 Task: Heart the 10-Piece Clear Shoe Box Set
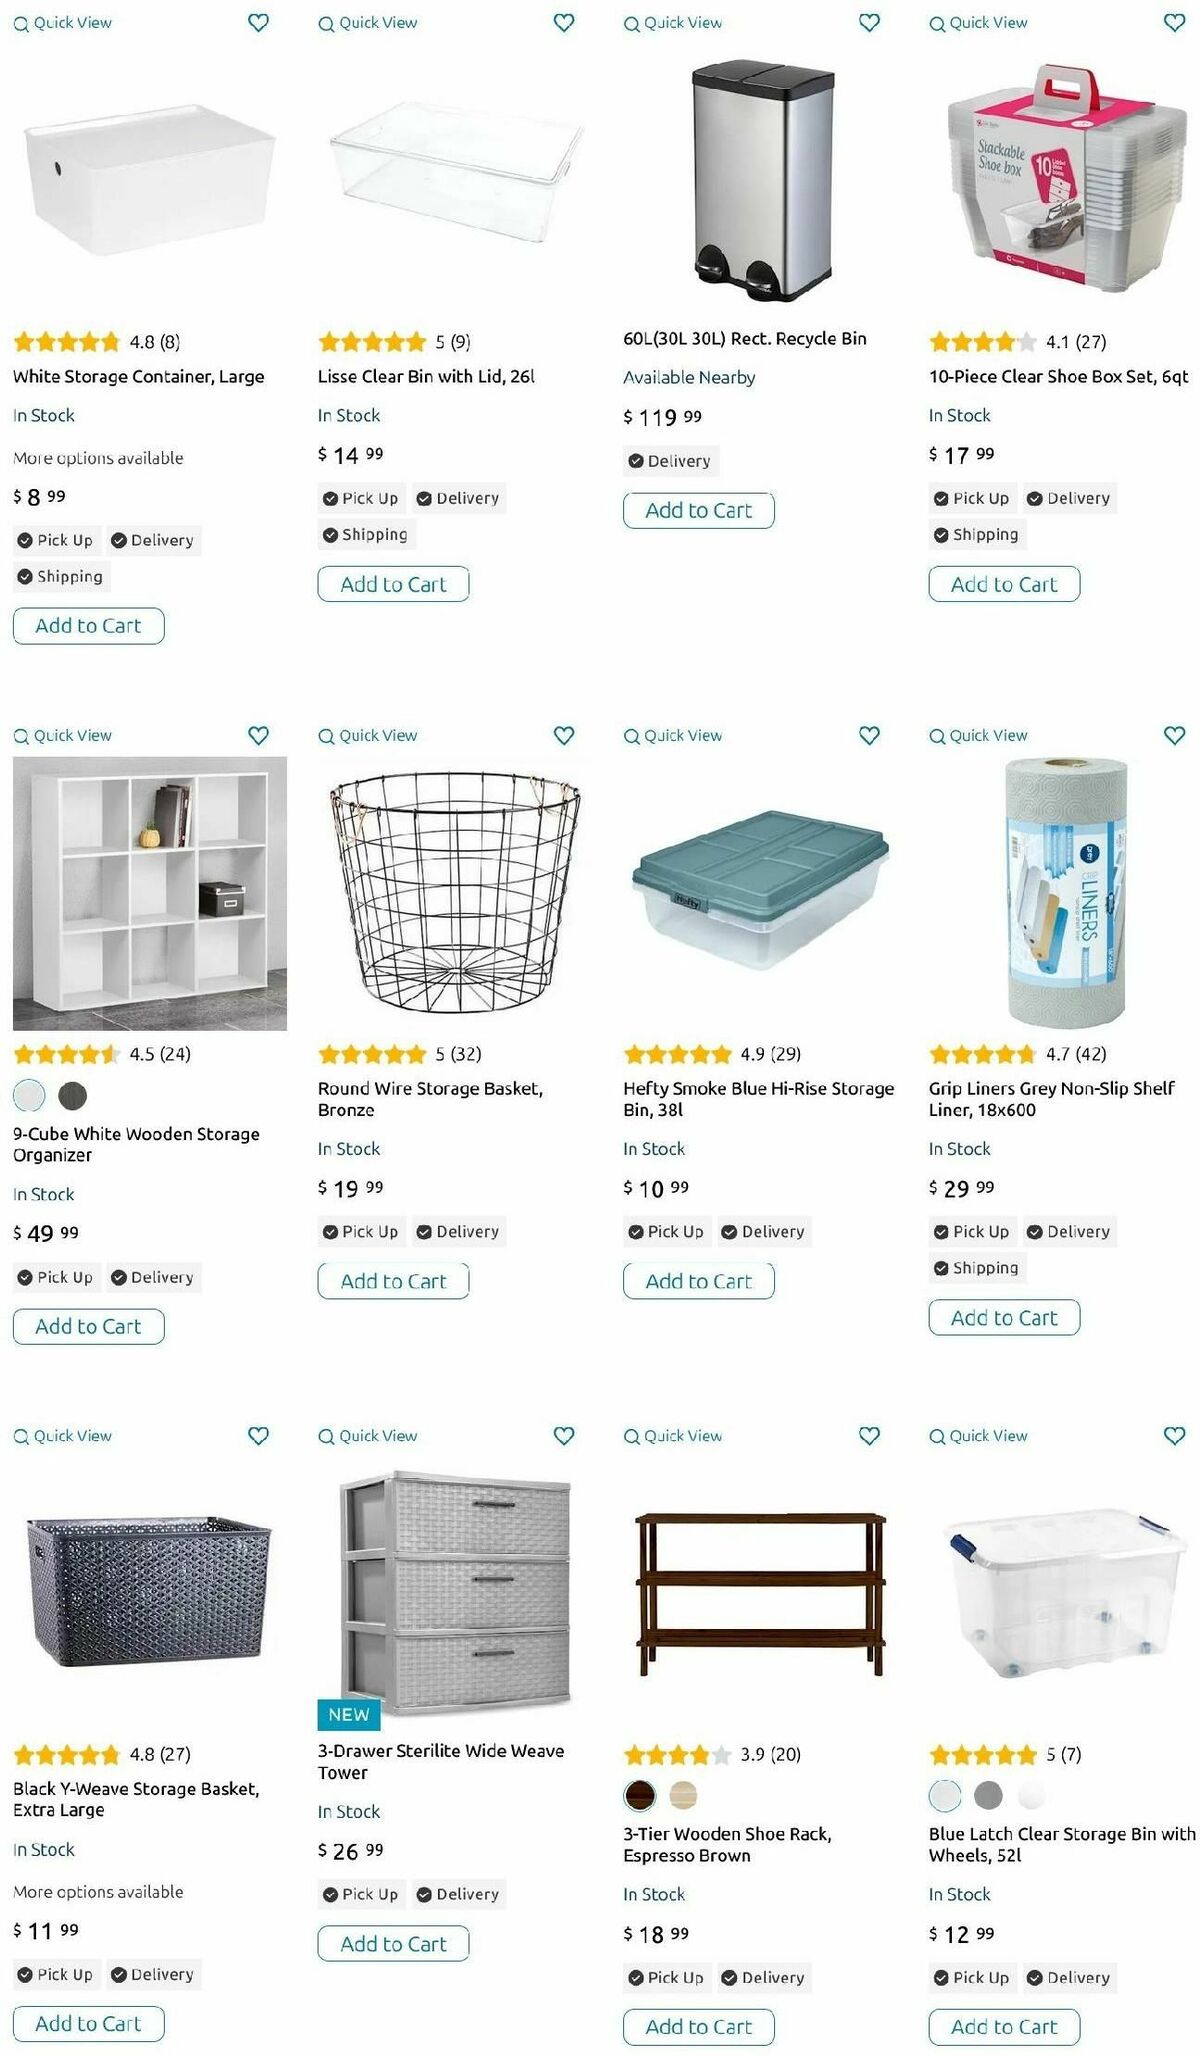(x=1175, y=23)
